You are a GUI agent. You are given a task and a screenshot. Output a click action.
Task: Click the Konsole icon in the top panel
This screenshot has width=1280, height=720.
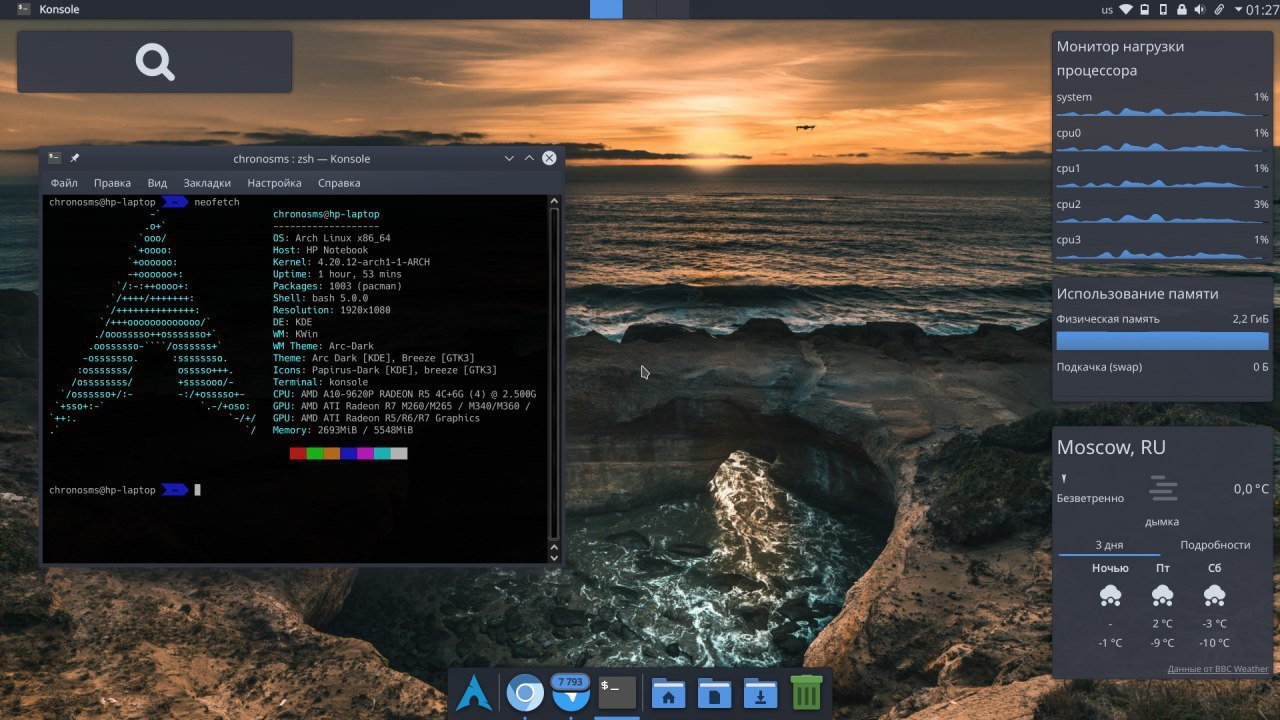(23, 10)
